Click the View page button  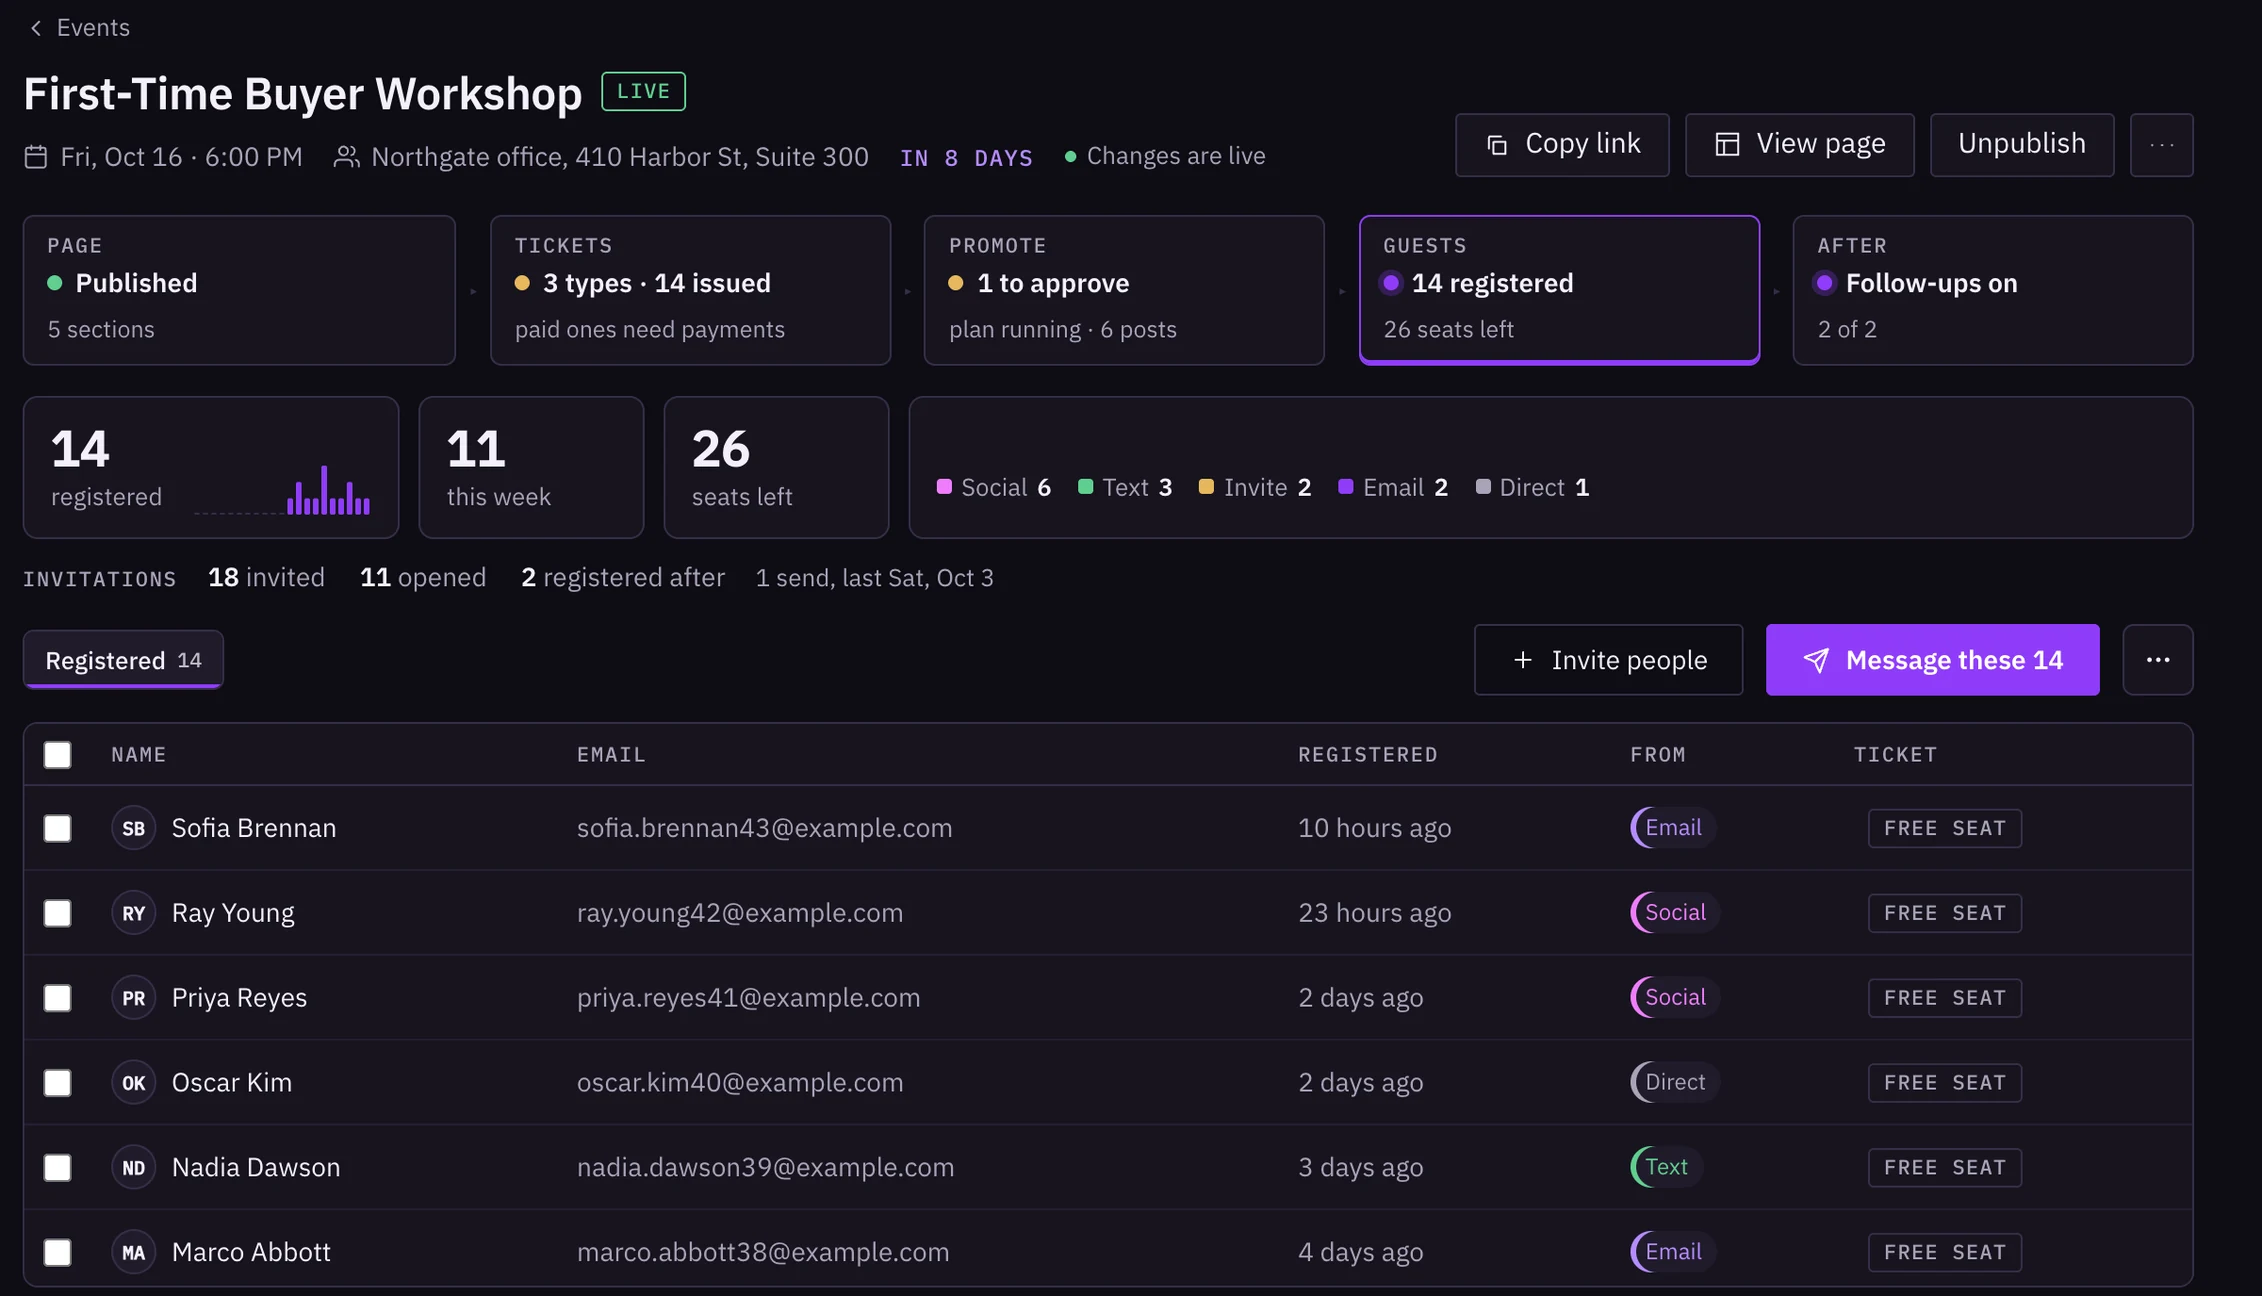(x=1800, y=145)
